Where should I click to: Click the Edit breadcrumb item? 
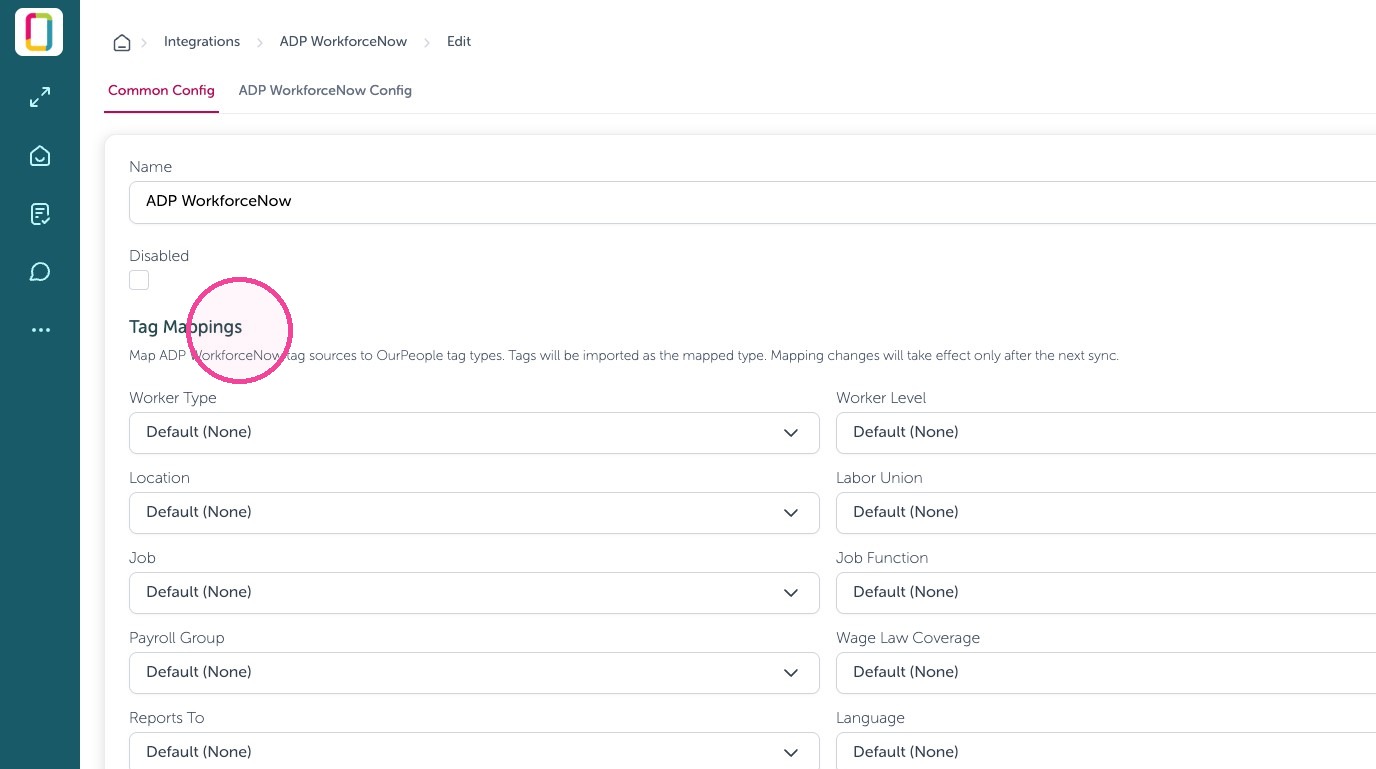(459, 42)
